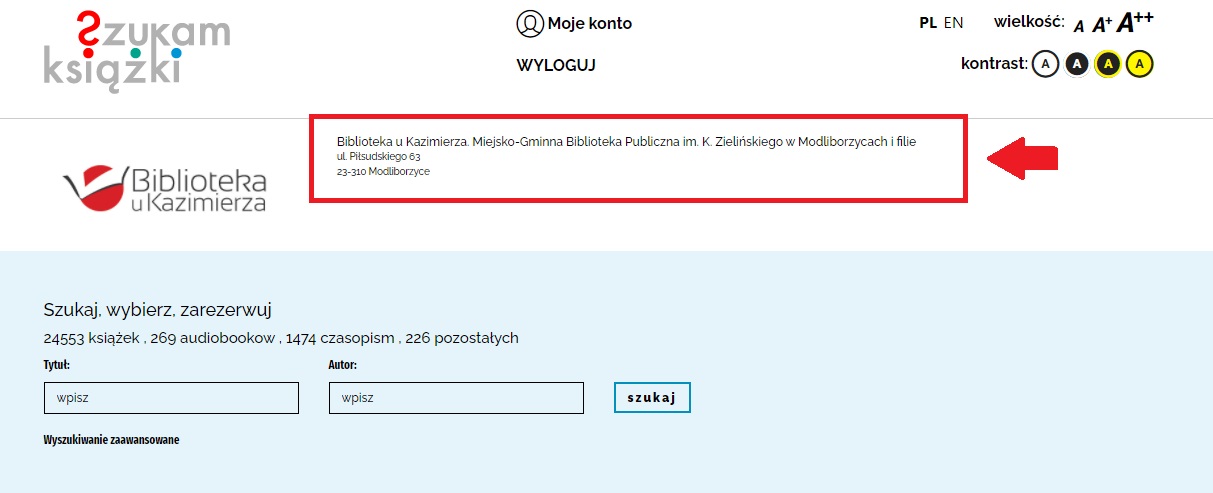The height and width of the screenshot is (493, 1213).
Task: Click postal line 23-310 Modliborzyce
Action: pyautogui.click(x=383, y=171)
